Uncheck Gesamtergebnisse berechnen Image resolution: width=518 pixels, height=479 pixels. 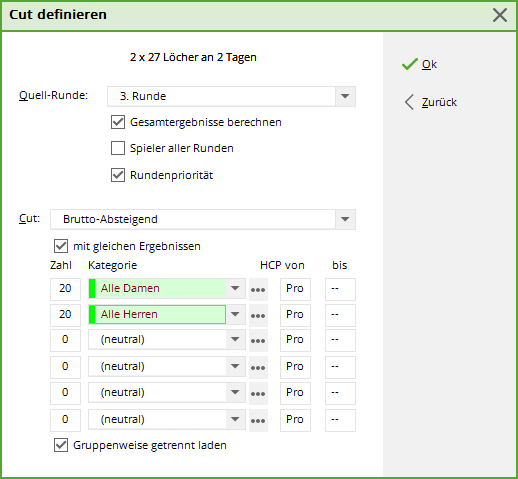point(118,122)
